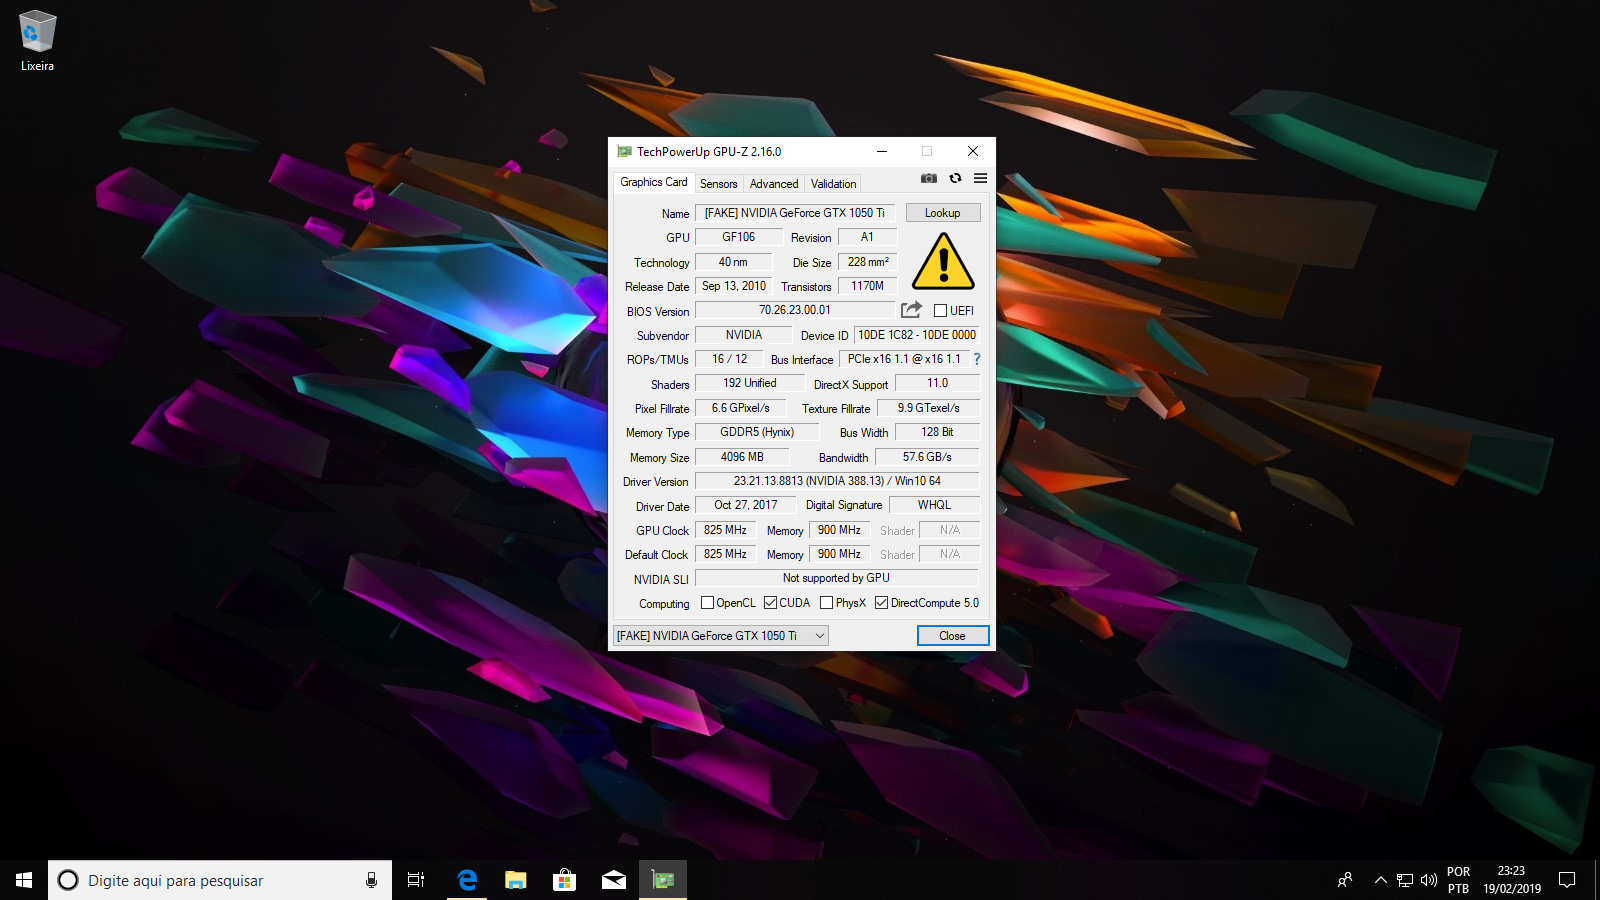Image resolution: width=1600 pixels, height=900 pixels.
Task: Click the Cortana circle in the search box
Action: pyautogui.click(x=68, y=880)
